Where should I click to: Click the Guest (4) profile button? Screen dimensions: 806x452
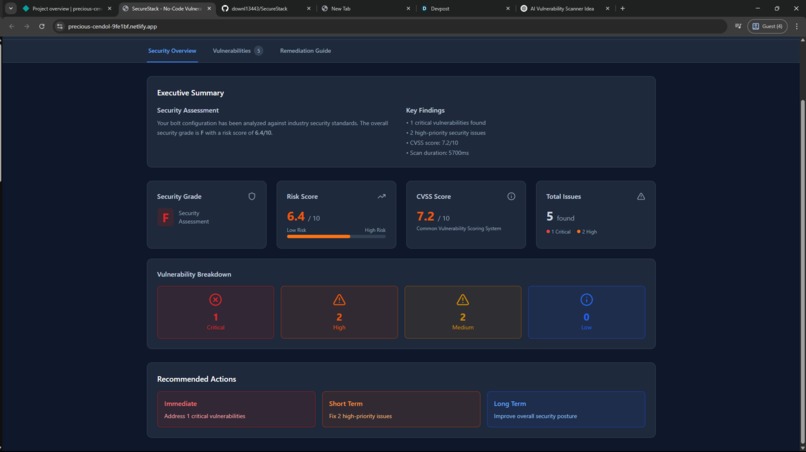[767, 26]
